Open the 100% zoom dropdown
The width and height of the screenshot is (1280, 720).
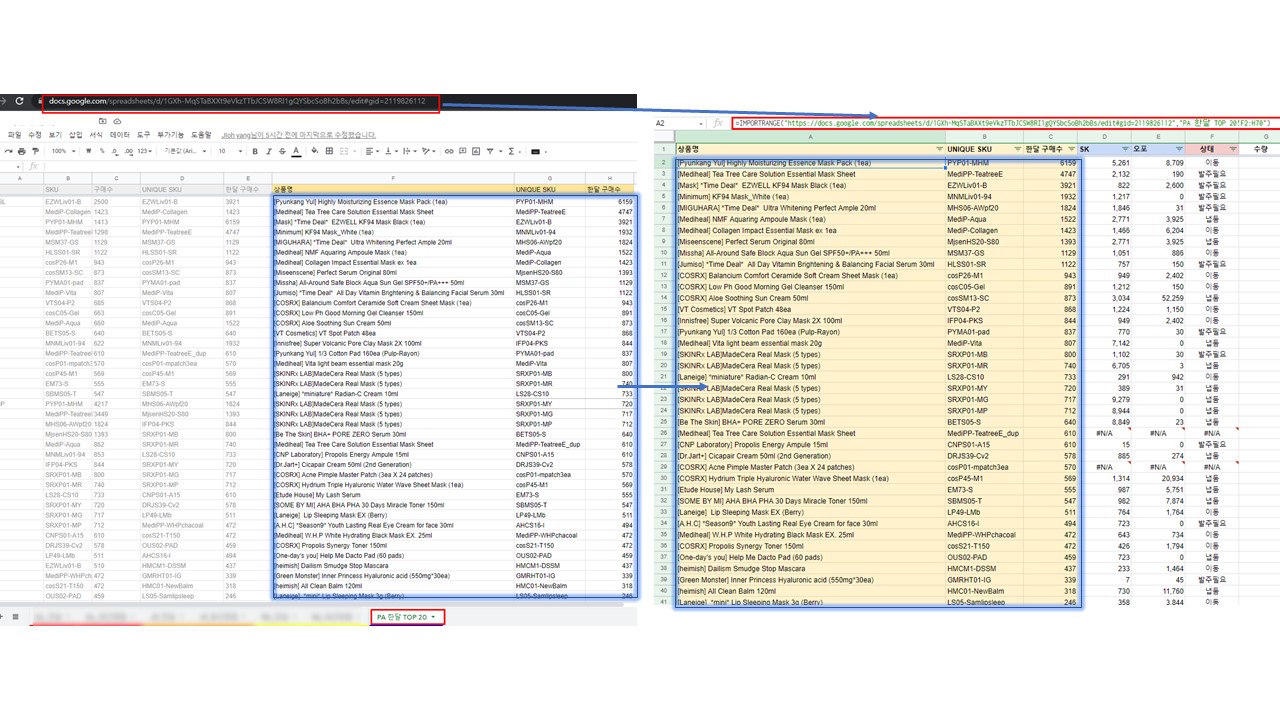click(x=65, y=151)
